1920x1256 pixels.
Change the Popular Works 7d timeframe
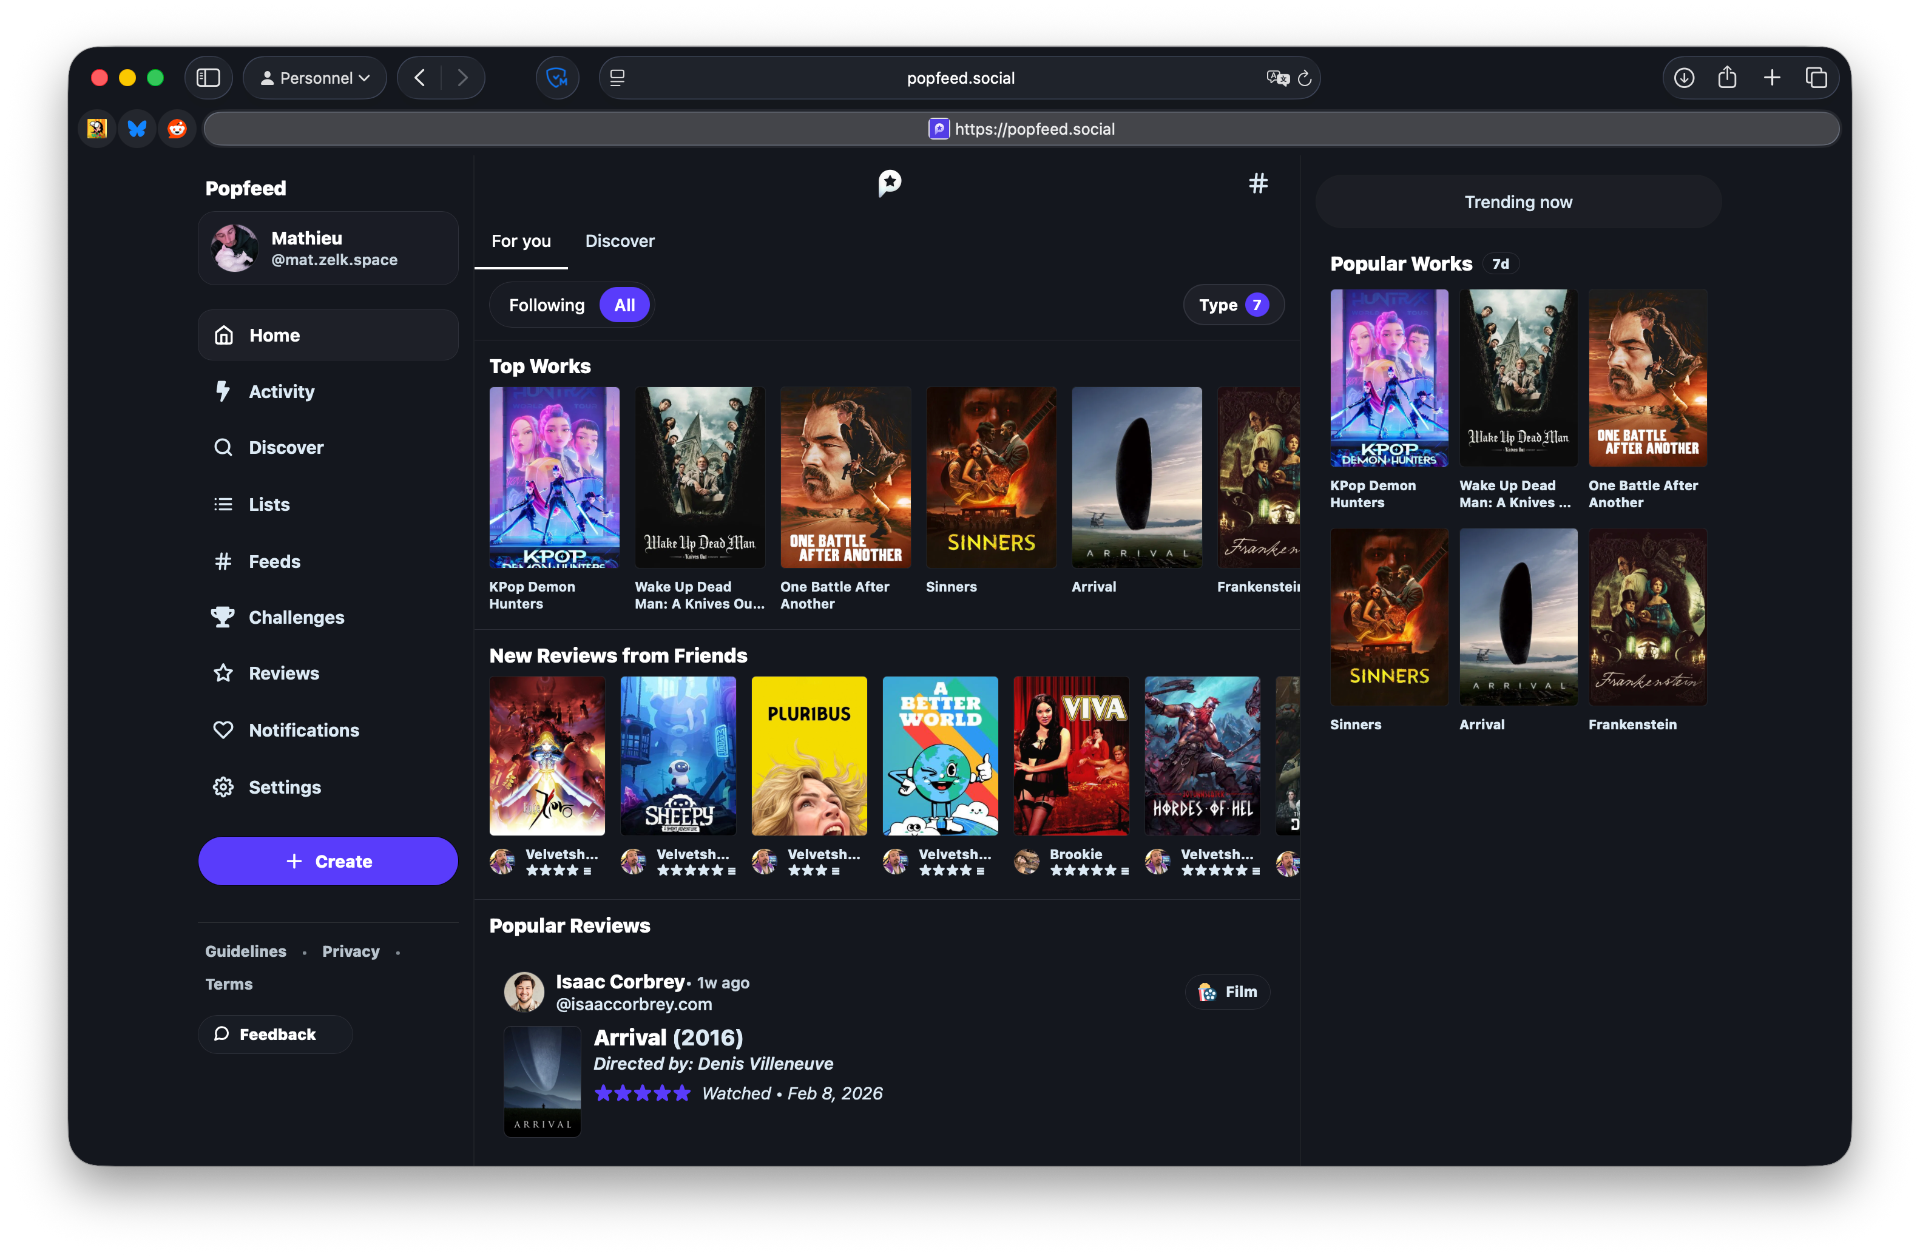[1500, 263]
